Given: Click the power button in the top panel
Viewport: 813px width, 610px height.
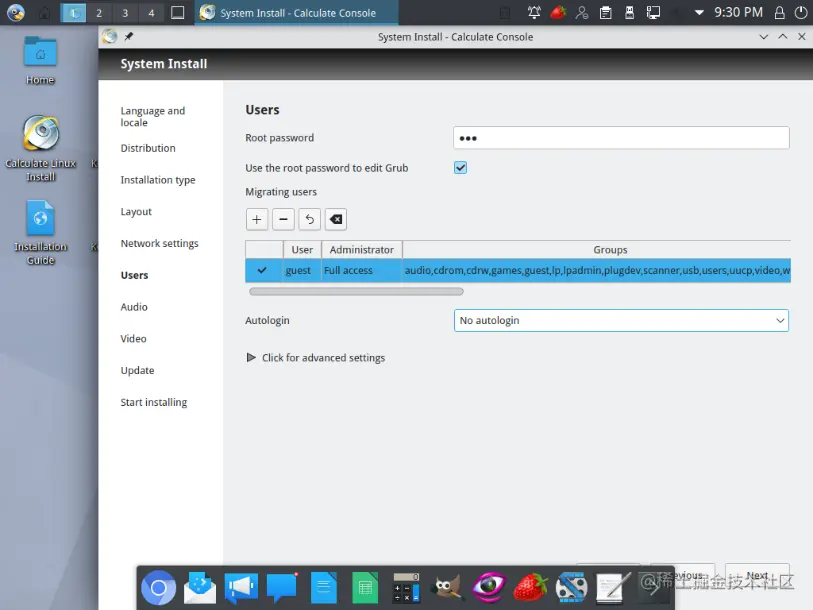Looking at the screenshot, I should coord(801,12).
